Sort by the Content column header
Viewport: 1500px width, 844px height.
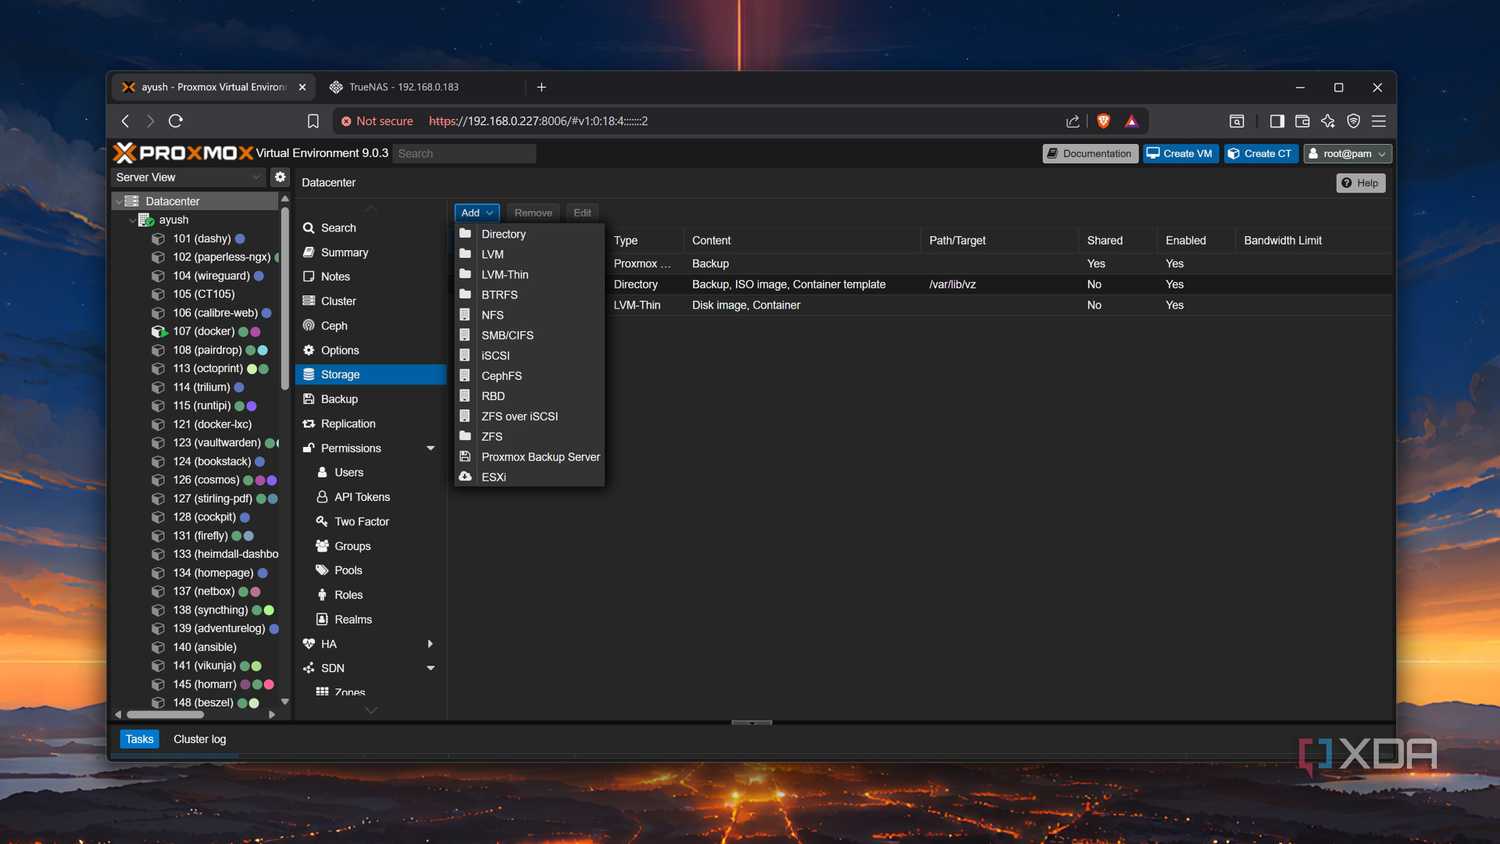801,241
